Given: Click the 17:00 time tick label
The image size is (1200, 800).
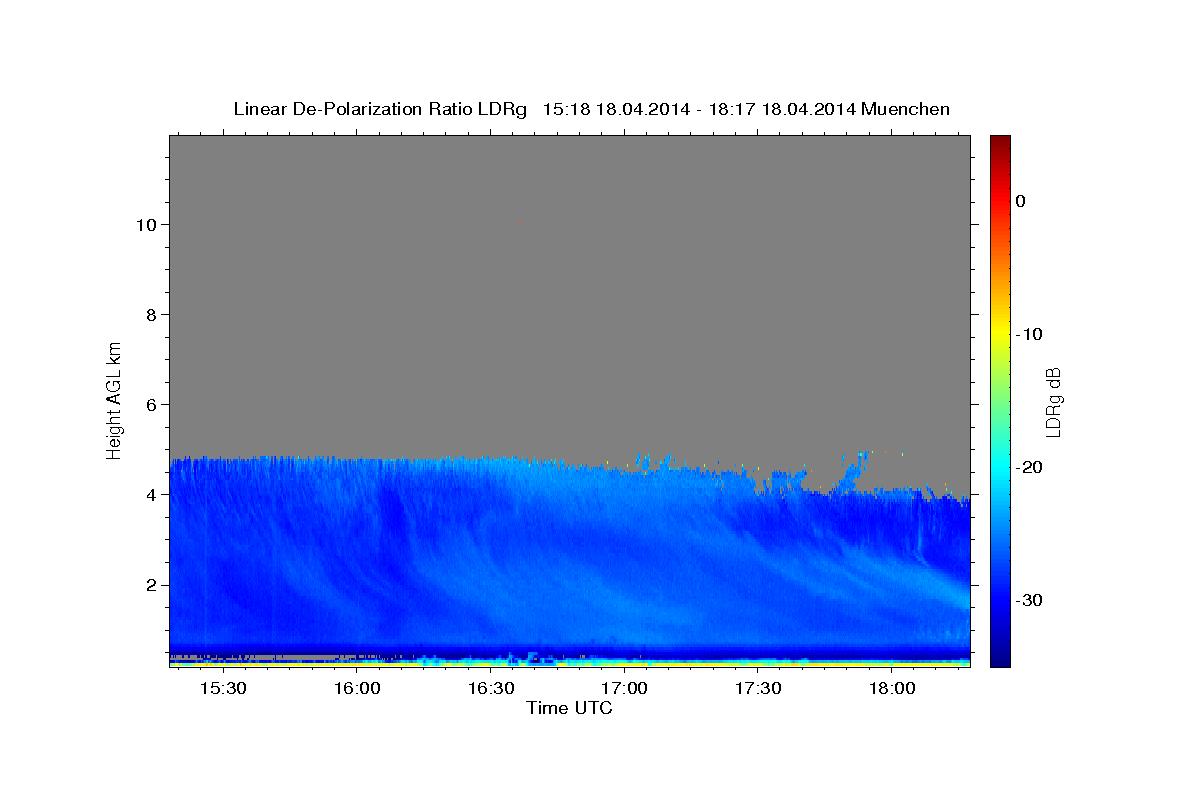Looking at the screenshot, I should 624,689.
